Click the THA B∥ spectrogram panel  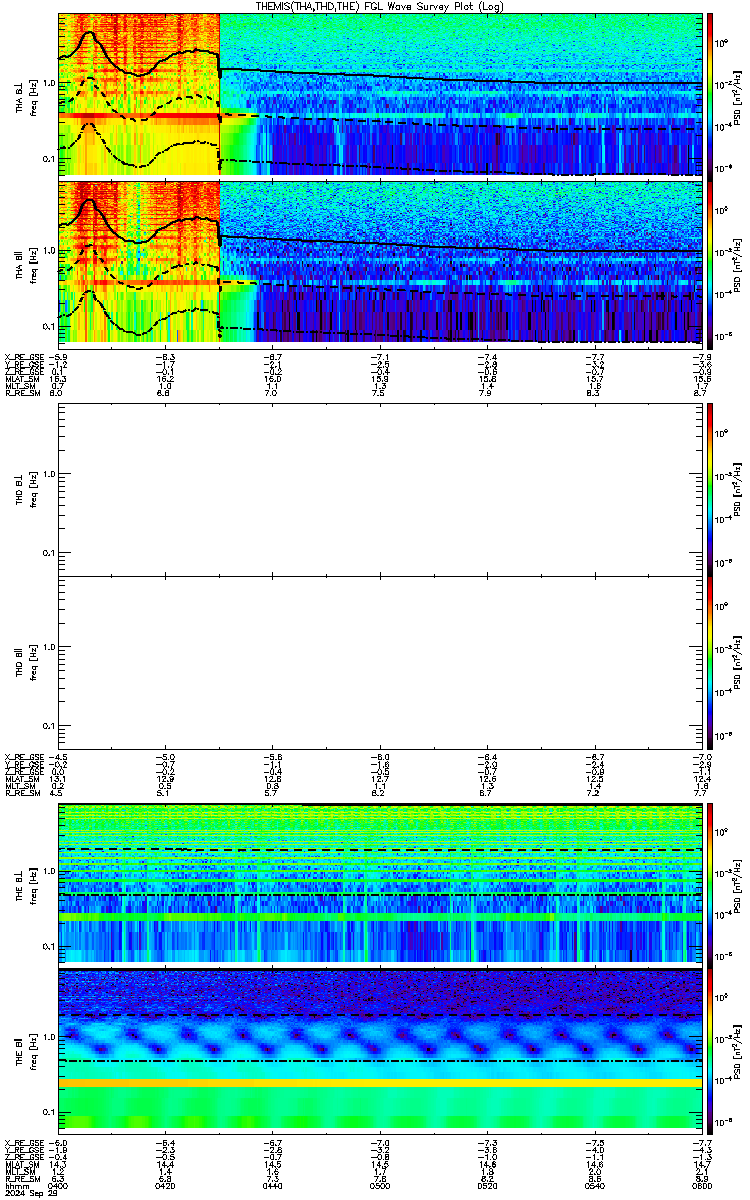coord(380,262)
